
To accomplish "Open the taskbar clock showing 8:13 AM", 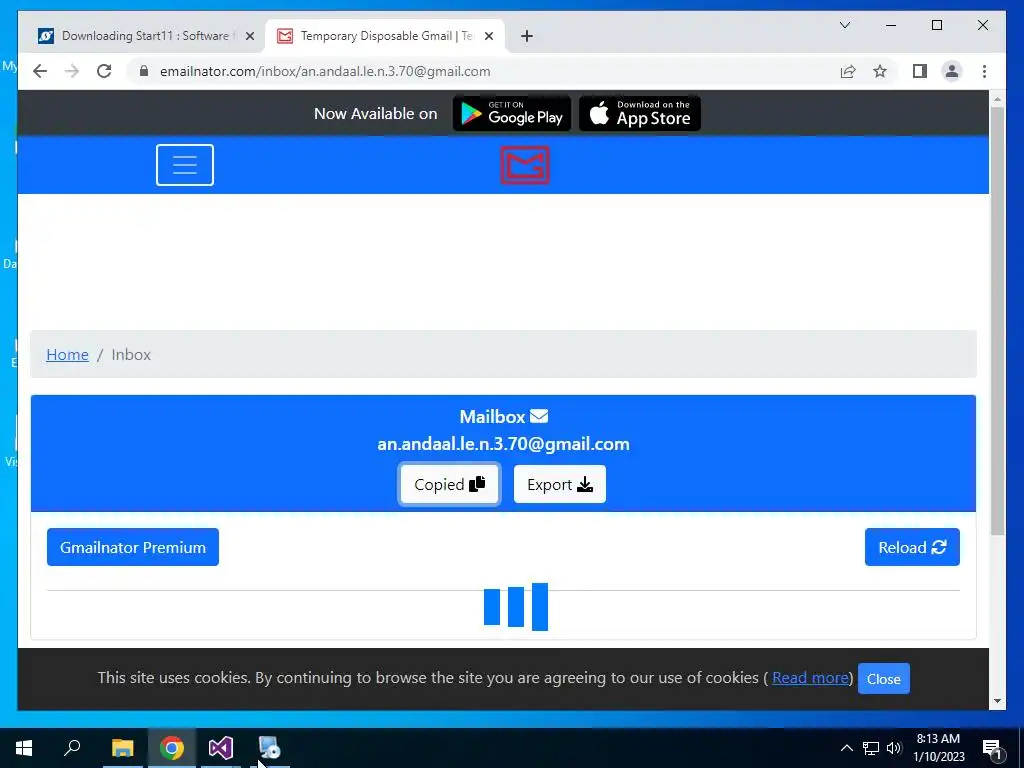I will tap(938, 748).
